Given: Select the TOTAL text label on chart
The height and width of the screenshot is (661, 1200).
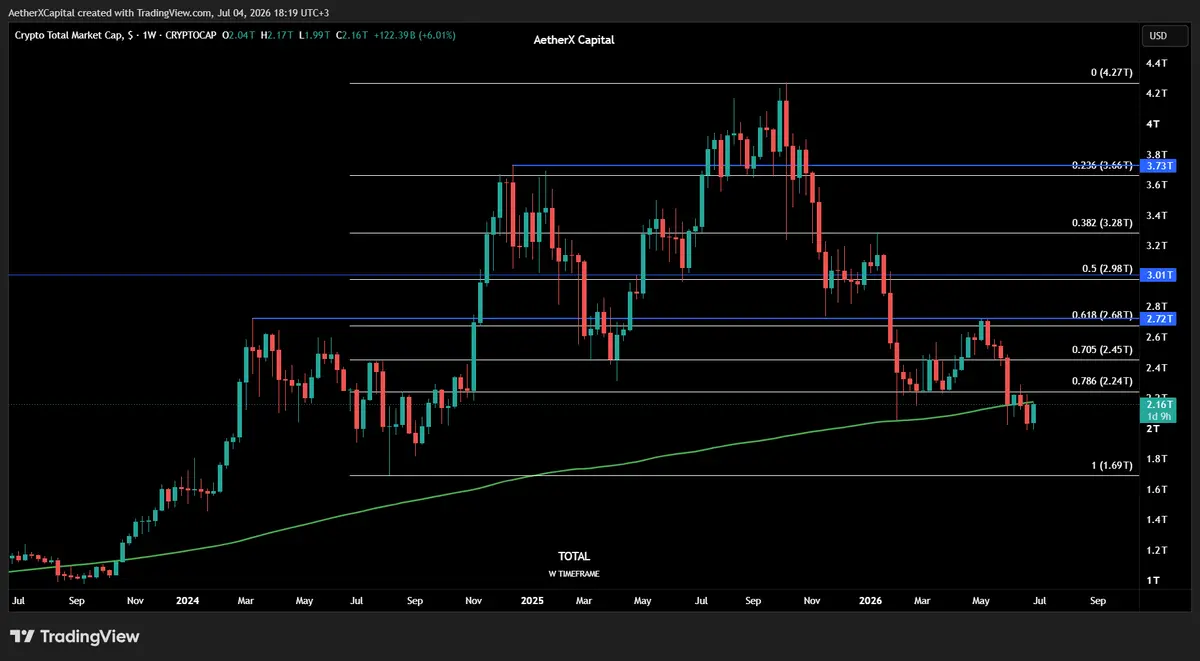Looking at the screenshot, I should point(574,556).
